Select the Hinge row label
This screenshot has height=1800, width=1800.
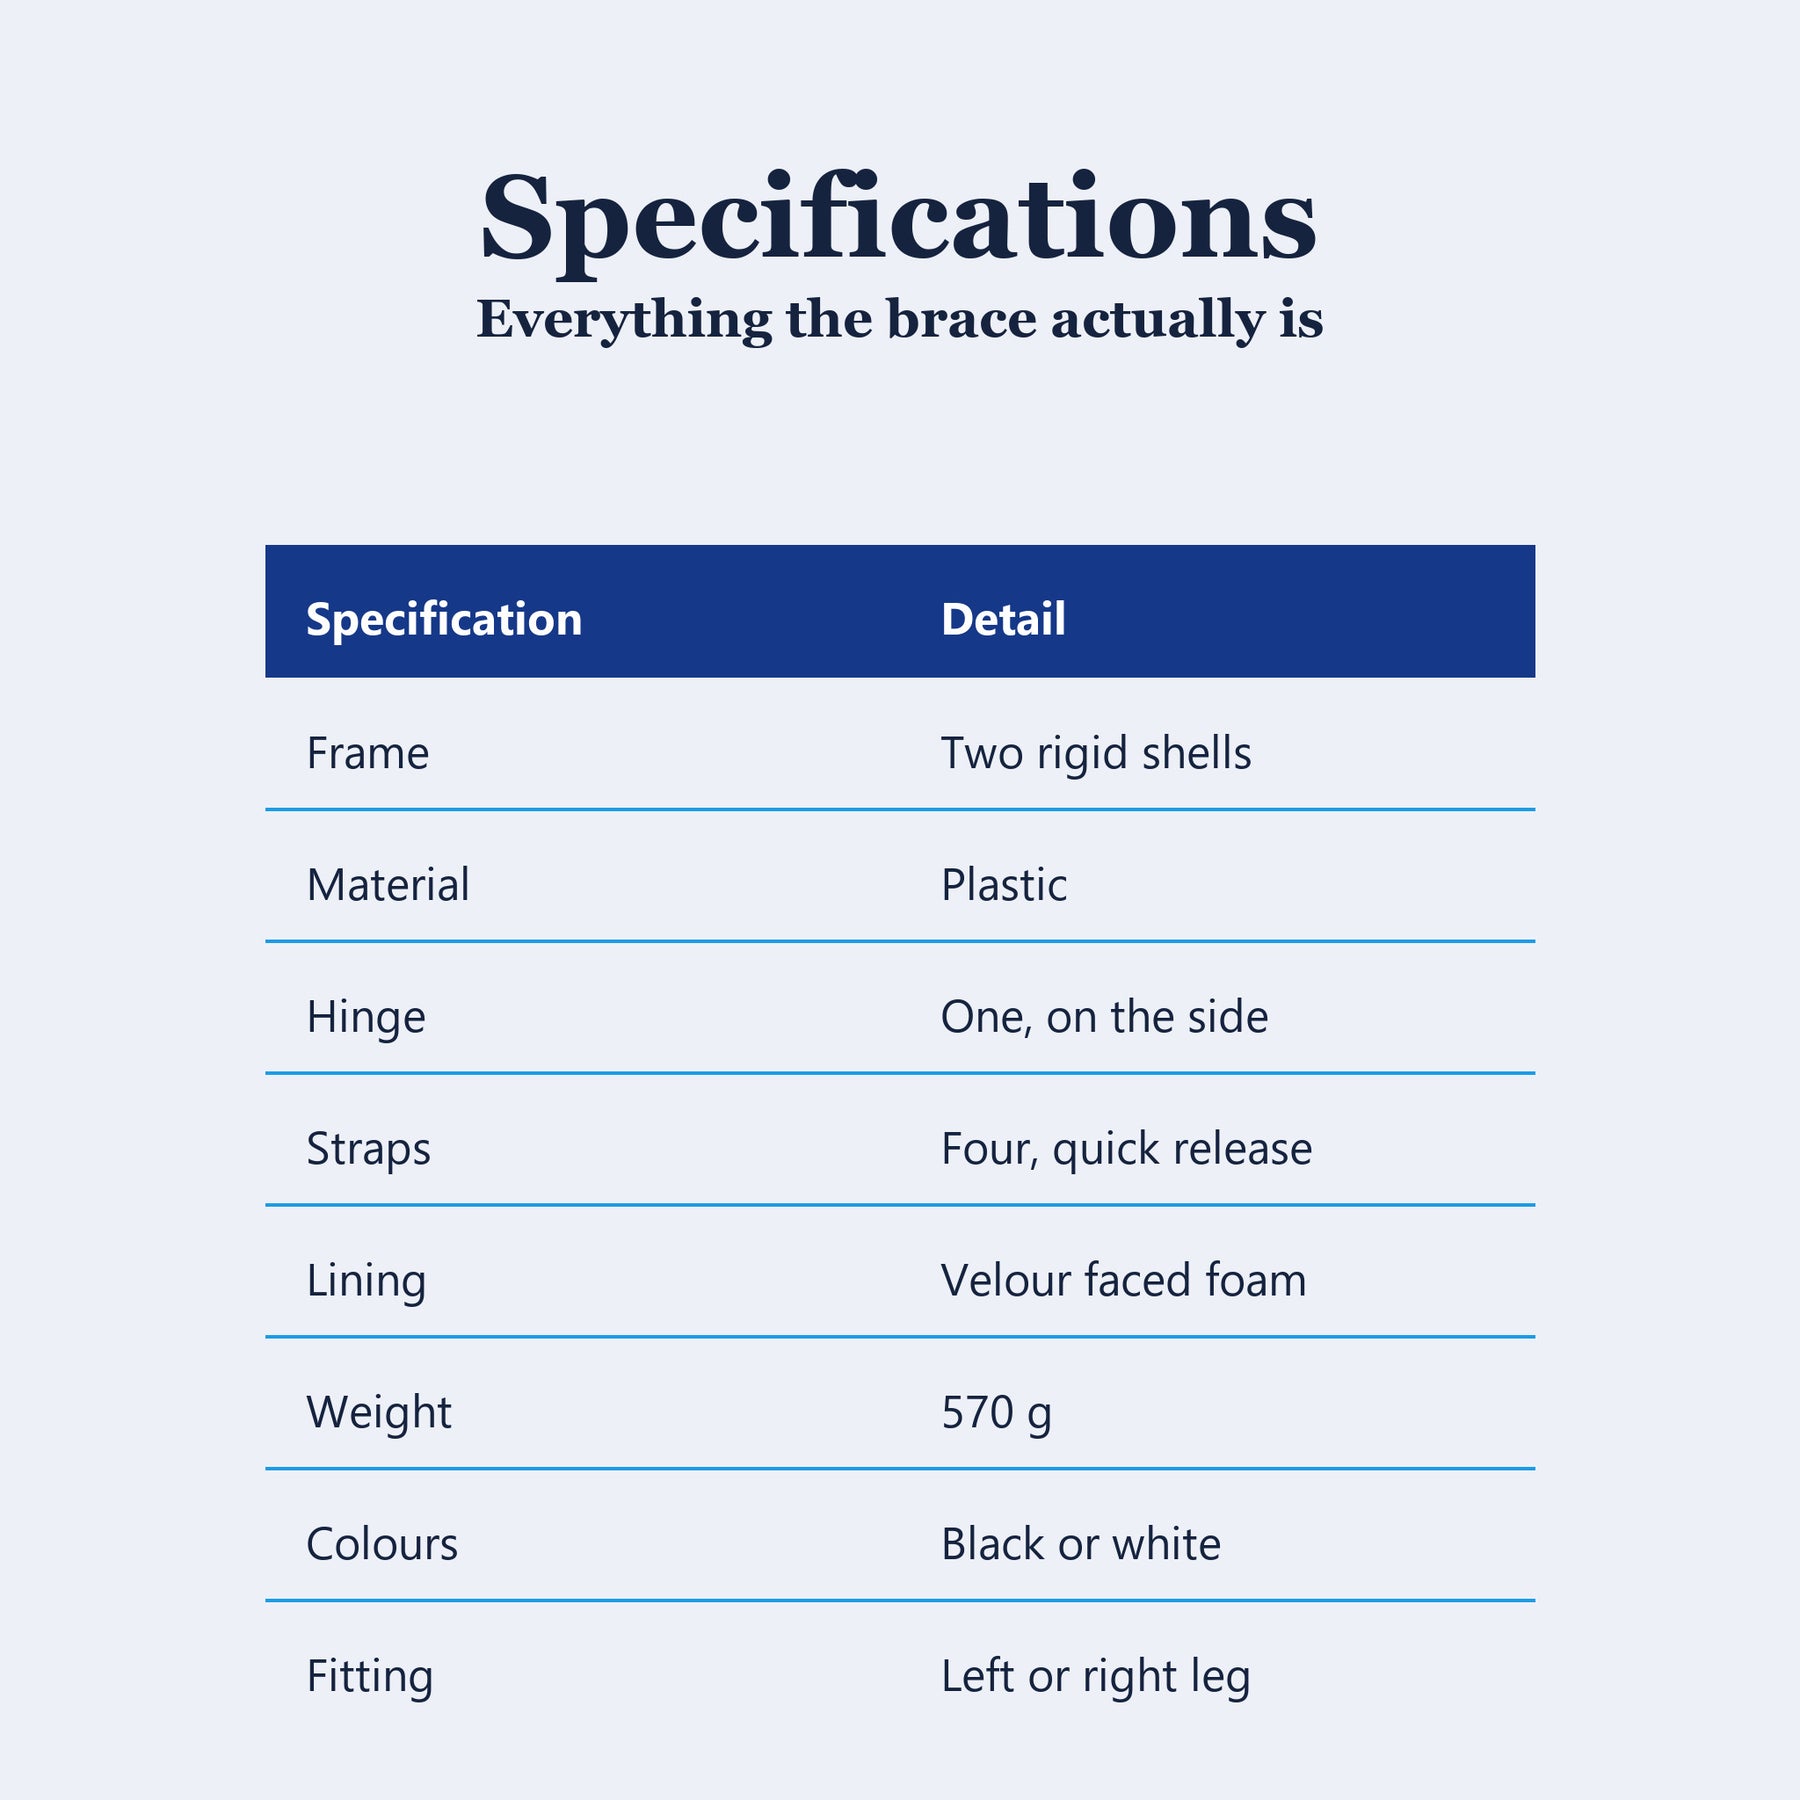click(366, 1018)
